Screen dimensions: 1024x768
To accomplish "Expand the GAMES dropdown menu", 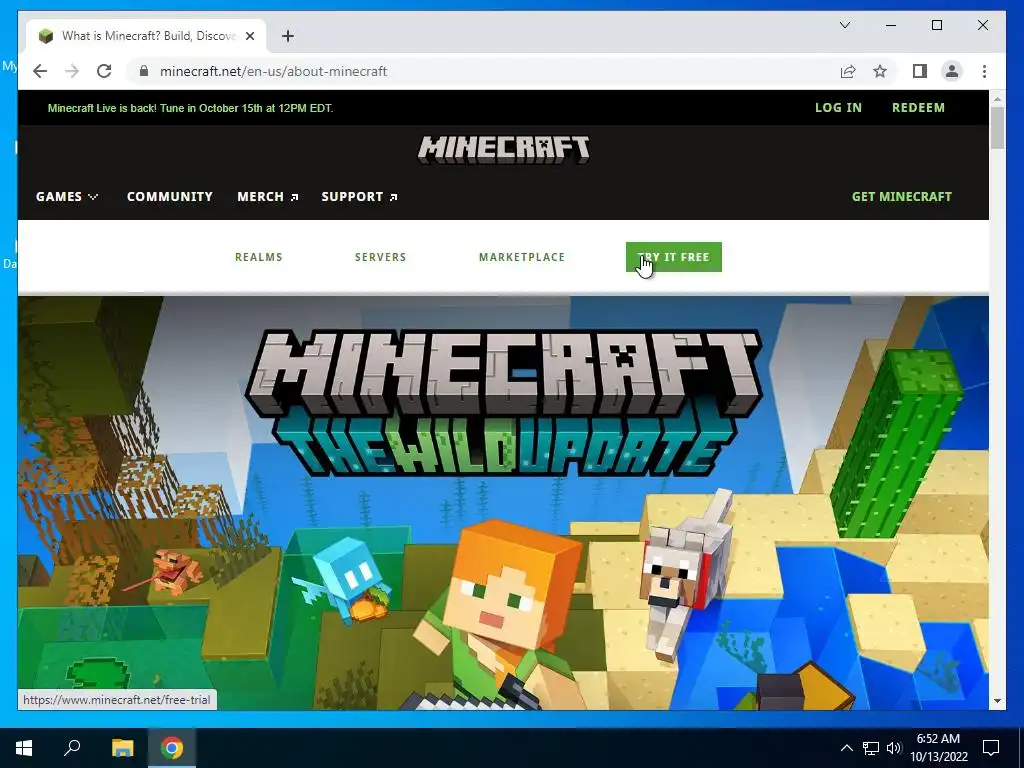I will click(67, 197).
